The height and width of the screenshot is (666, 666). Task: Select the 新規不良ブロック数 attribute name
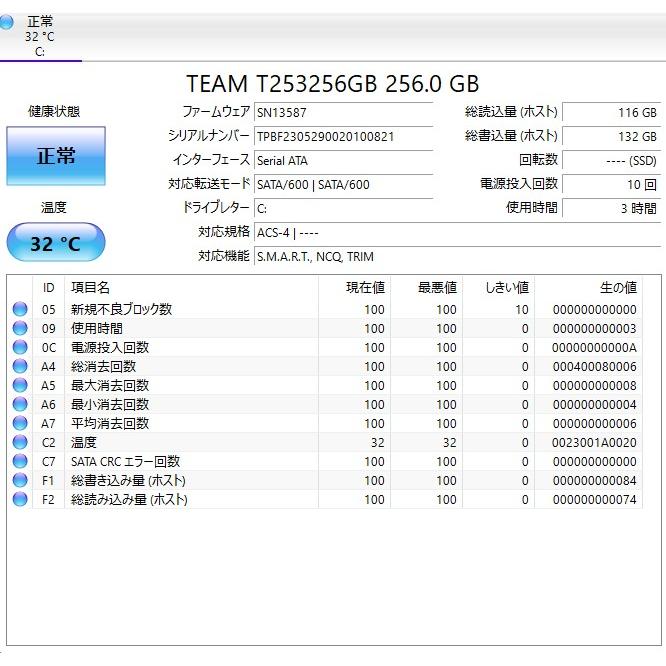[x=121, y=309]
